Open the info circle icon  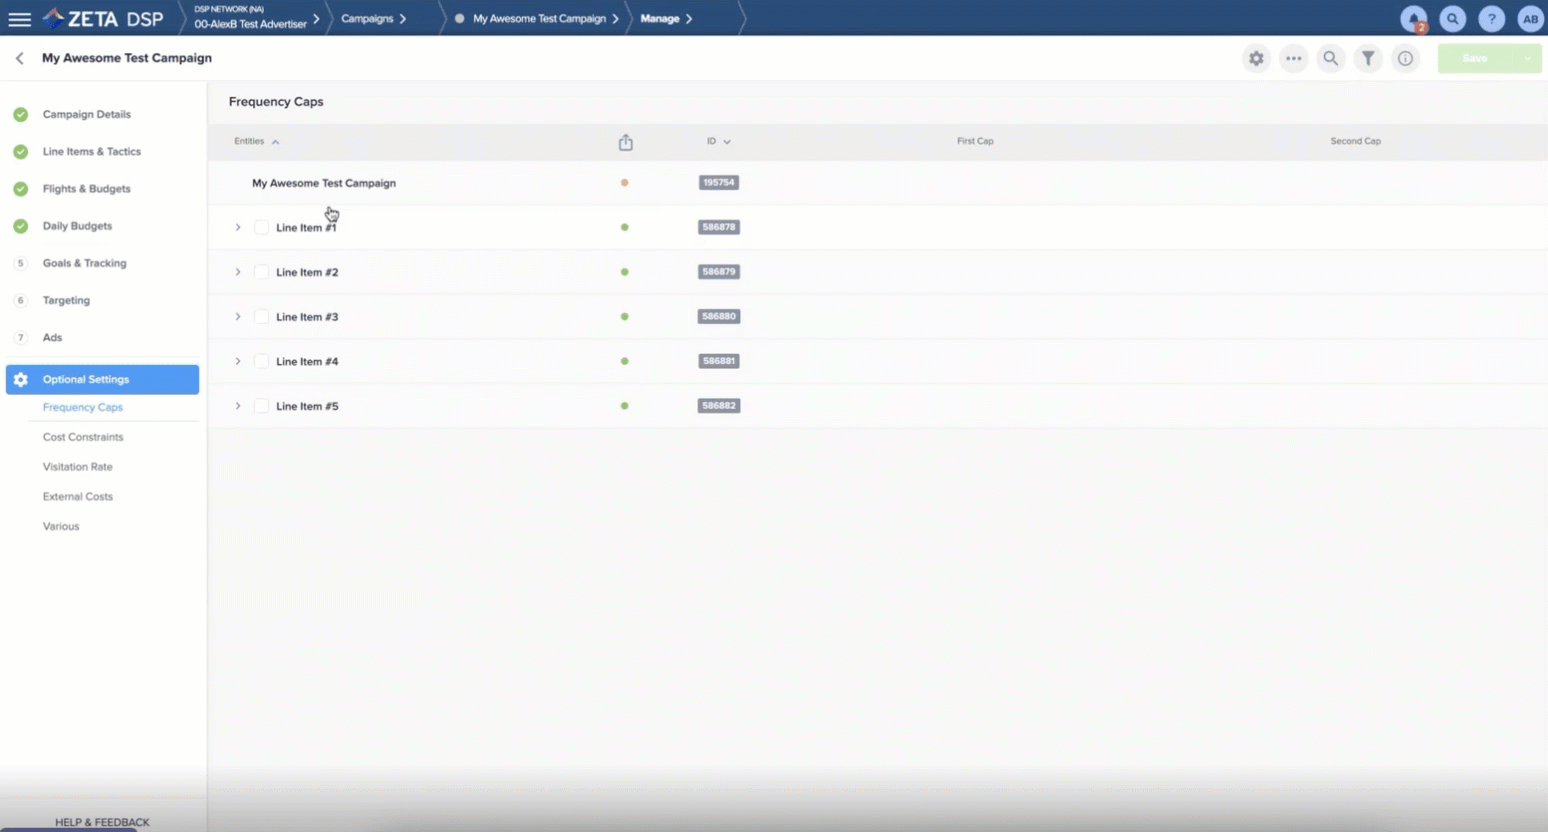tap(1405, 59)
